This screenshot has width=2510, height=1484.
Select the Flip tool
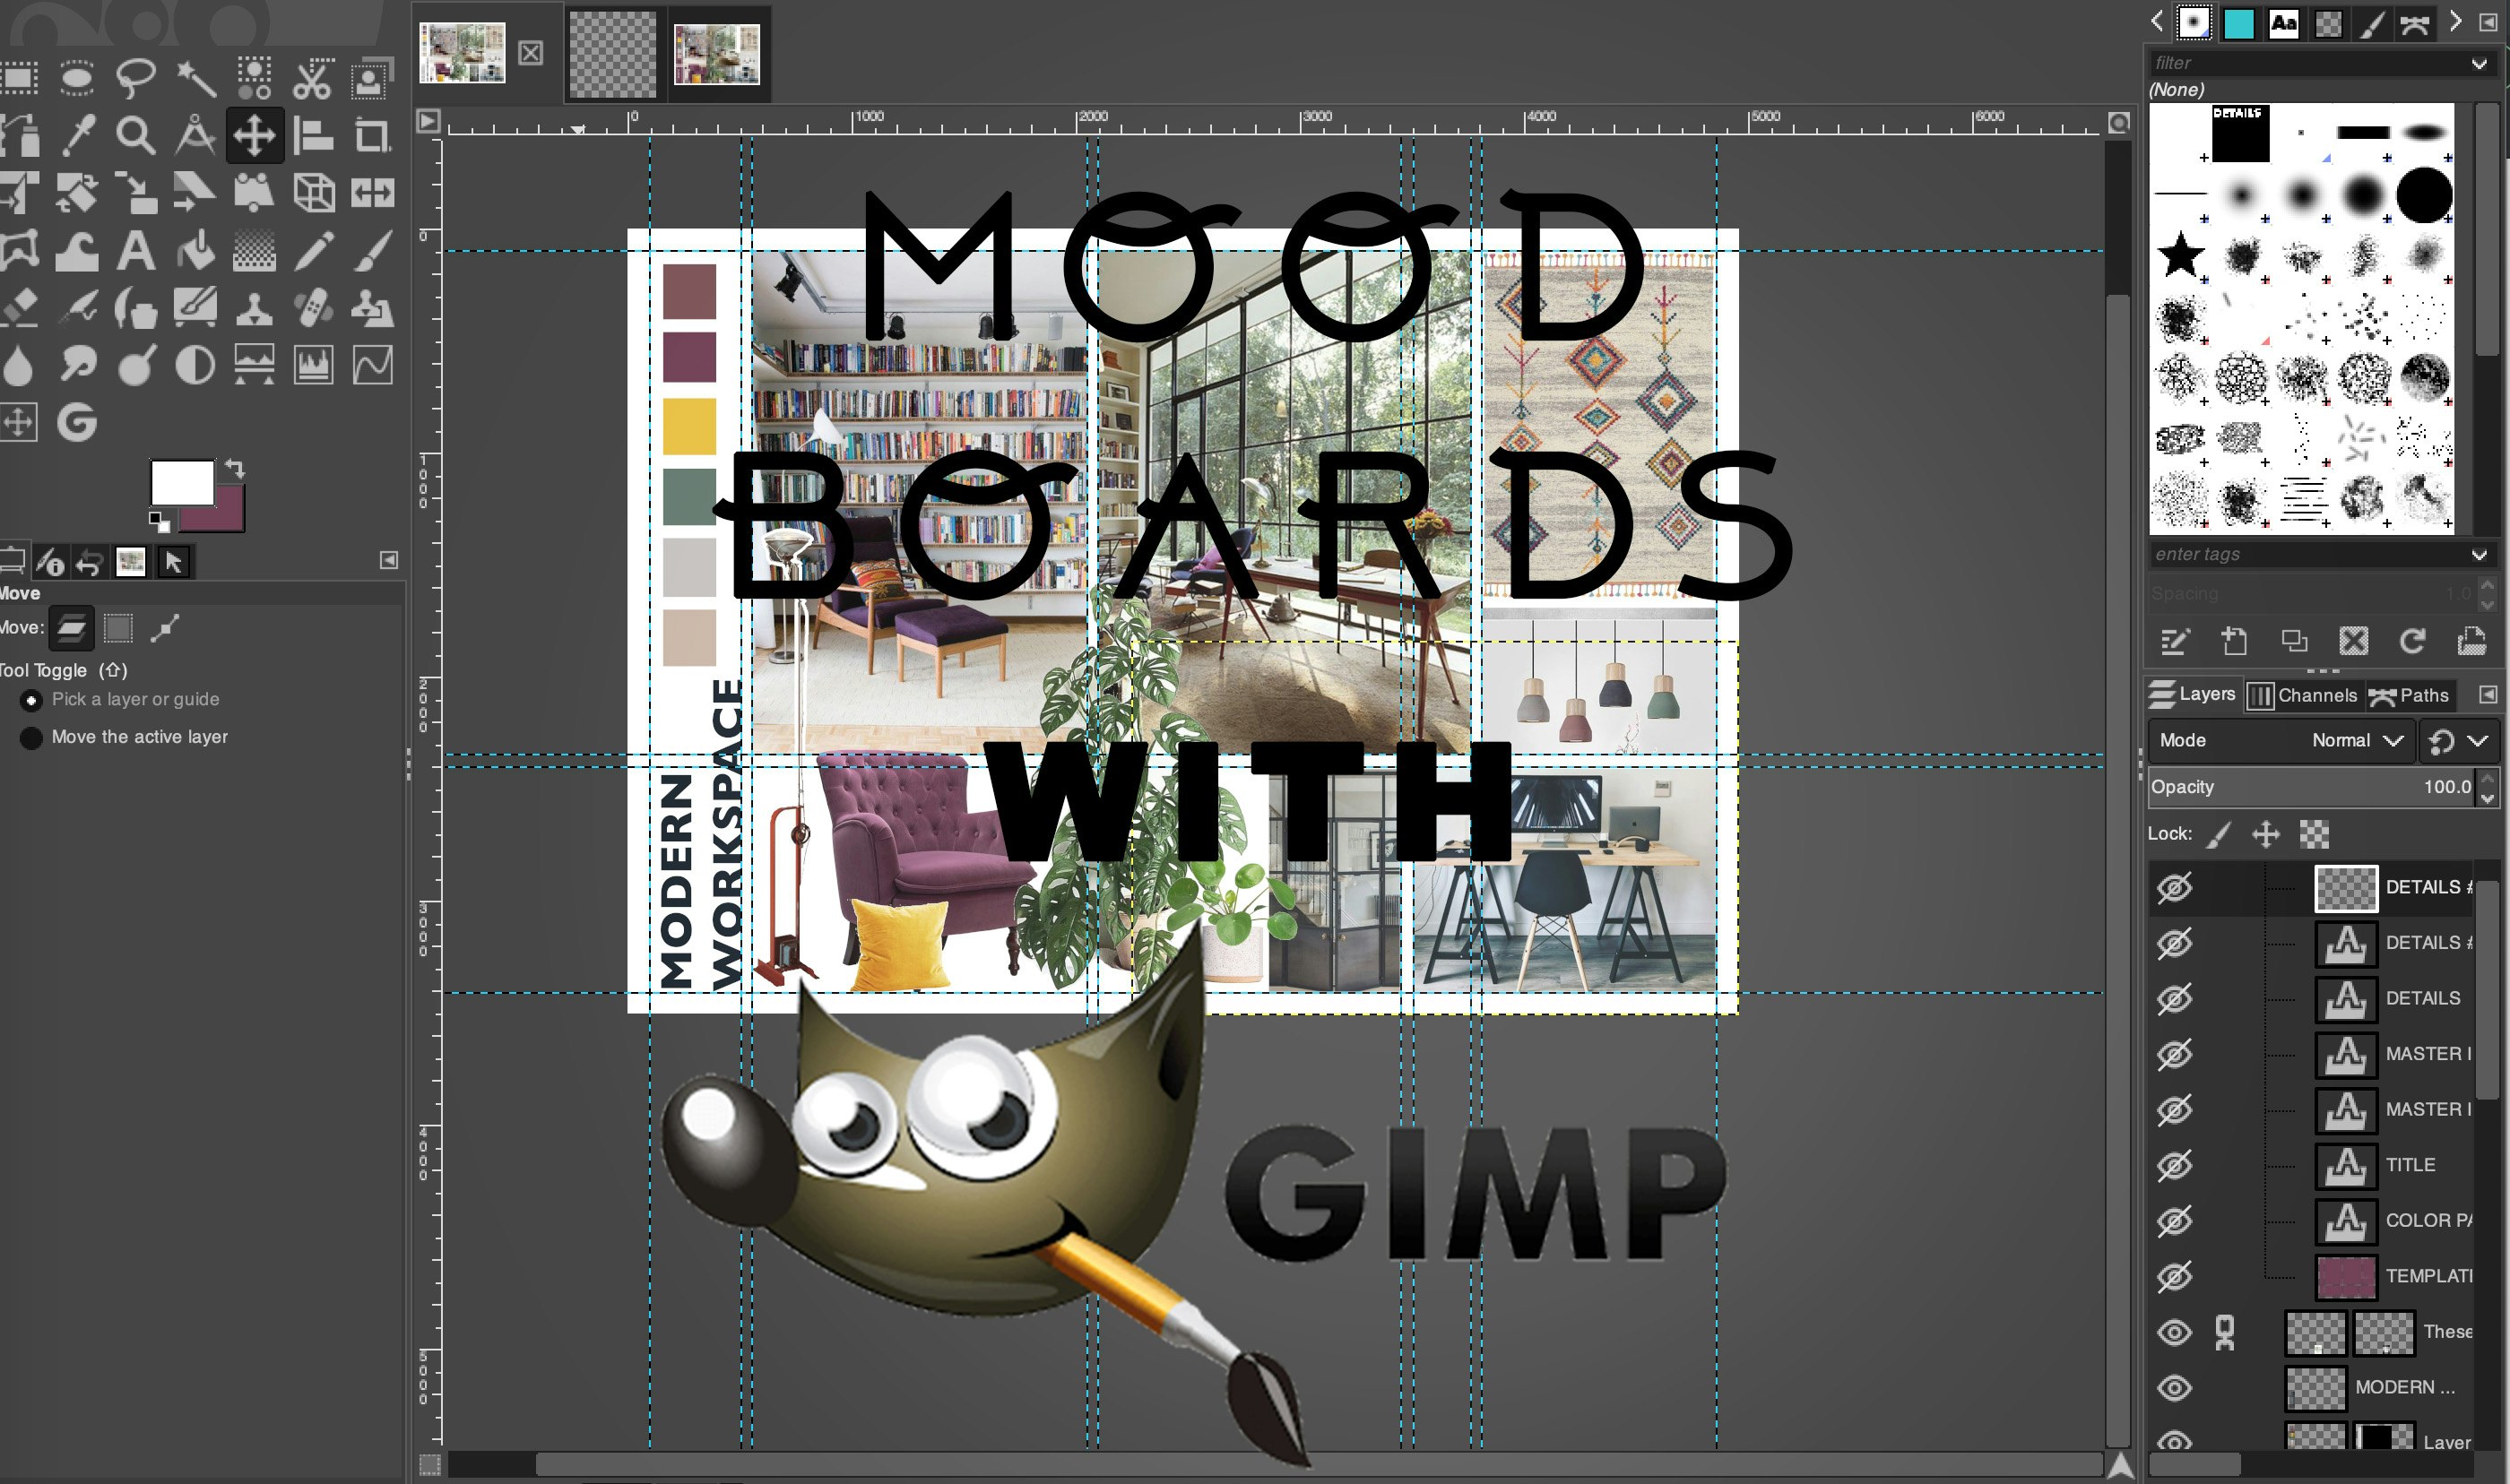pos(372,192)
